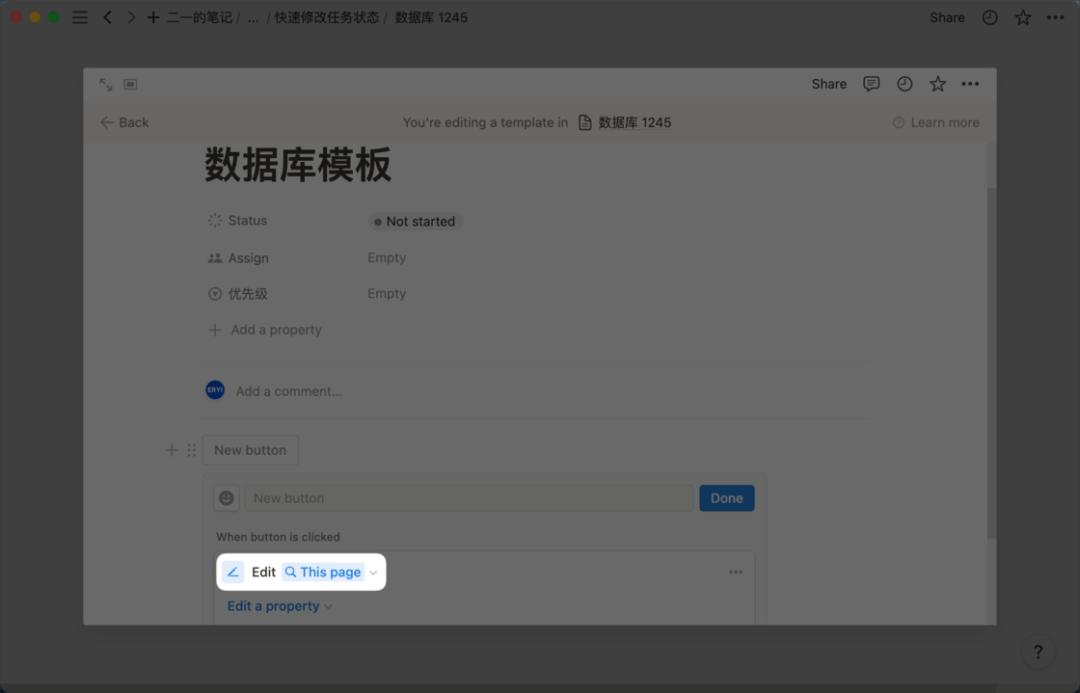Open breadcrumb '快速修改任务状态'
This screenshot has width=1080, height=693.
click(x=326, y=17)
